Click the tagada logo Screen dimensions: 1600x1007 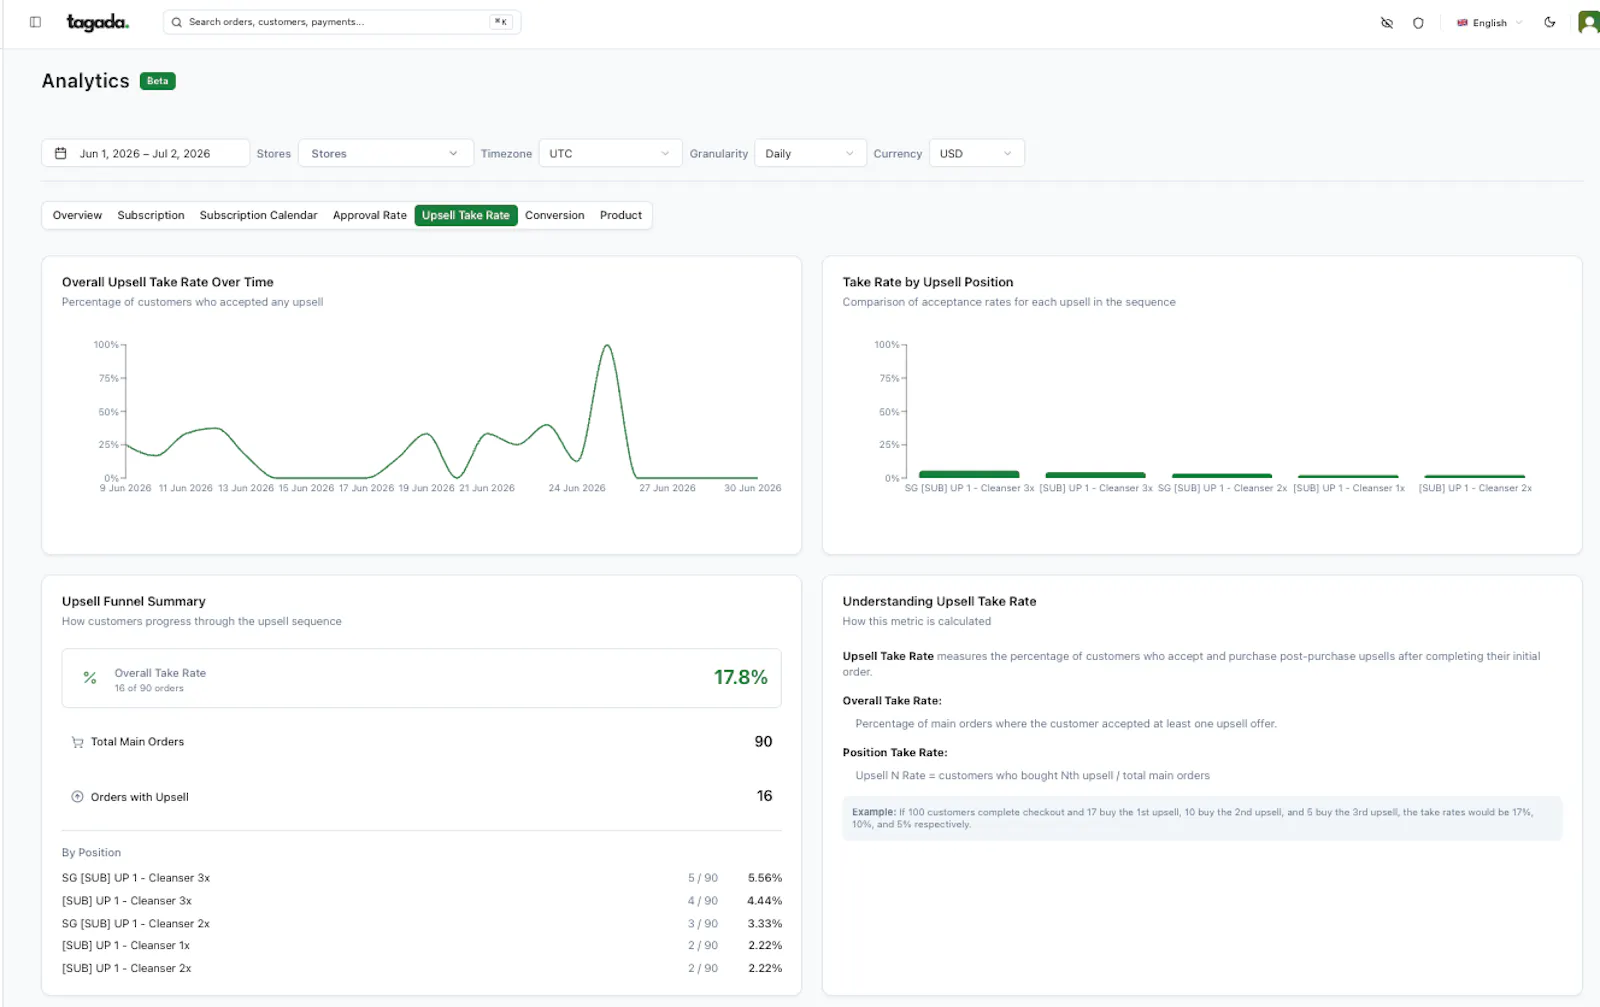click(x=97, y=22)
